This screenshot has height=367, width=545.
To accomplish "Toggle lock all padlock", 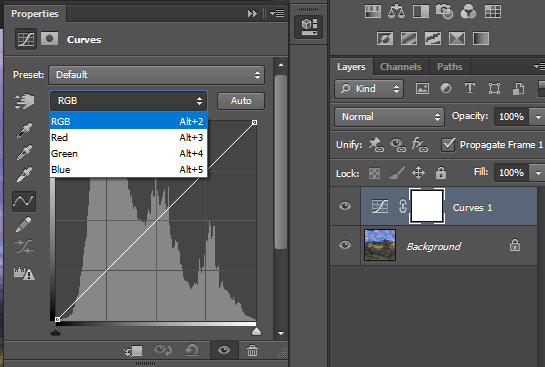I will [x=441, y=173].
